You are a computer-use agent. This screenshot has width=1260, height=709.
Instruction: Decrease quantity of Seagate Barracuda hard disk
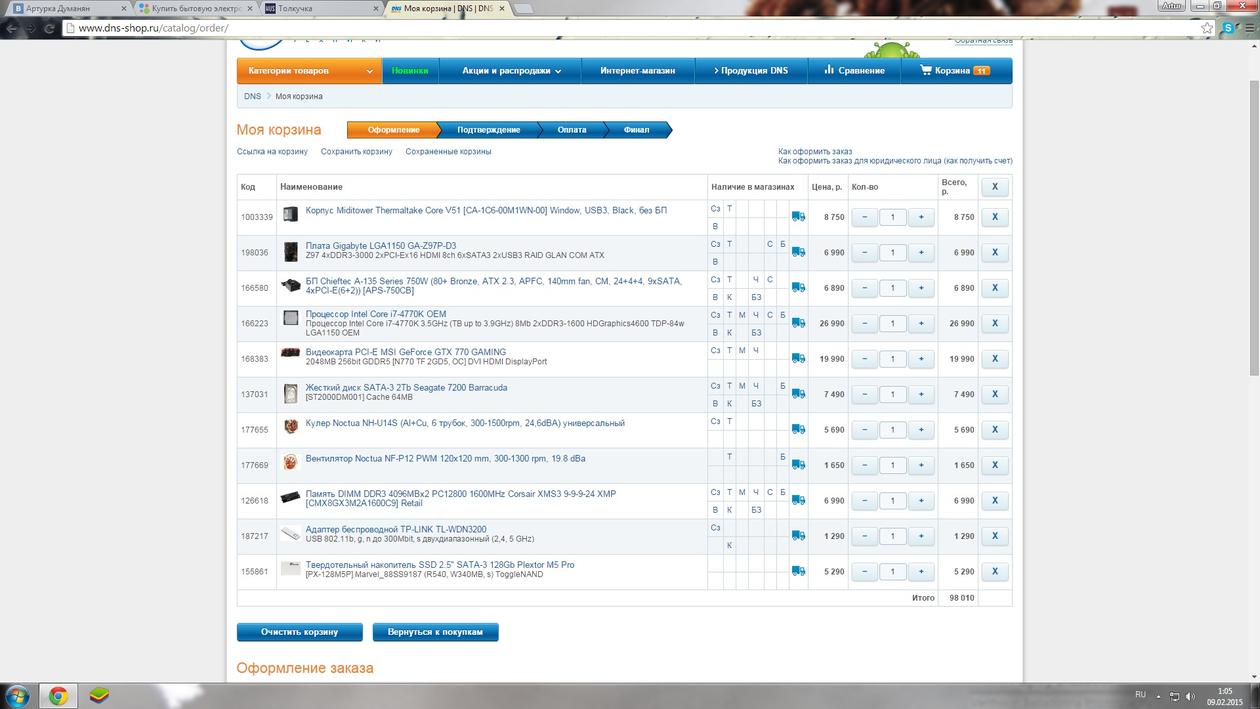pyautogui.click(x=865, y=394)
